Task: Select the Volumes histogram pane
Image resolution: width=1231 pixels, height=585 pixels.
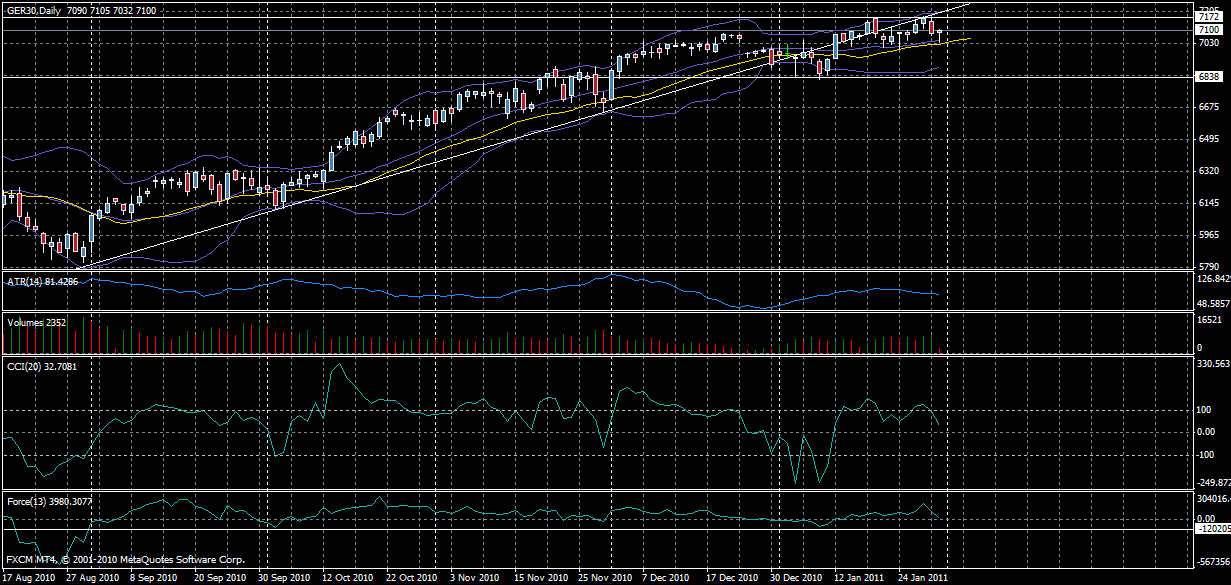Action: coord(600,335)
